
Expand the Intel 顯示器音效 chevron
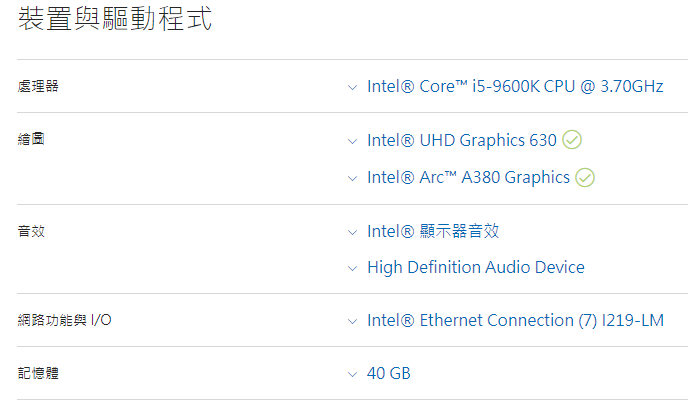352,232
